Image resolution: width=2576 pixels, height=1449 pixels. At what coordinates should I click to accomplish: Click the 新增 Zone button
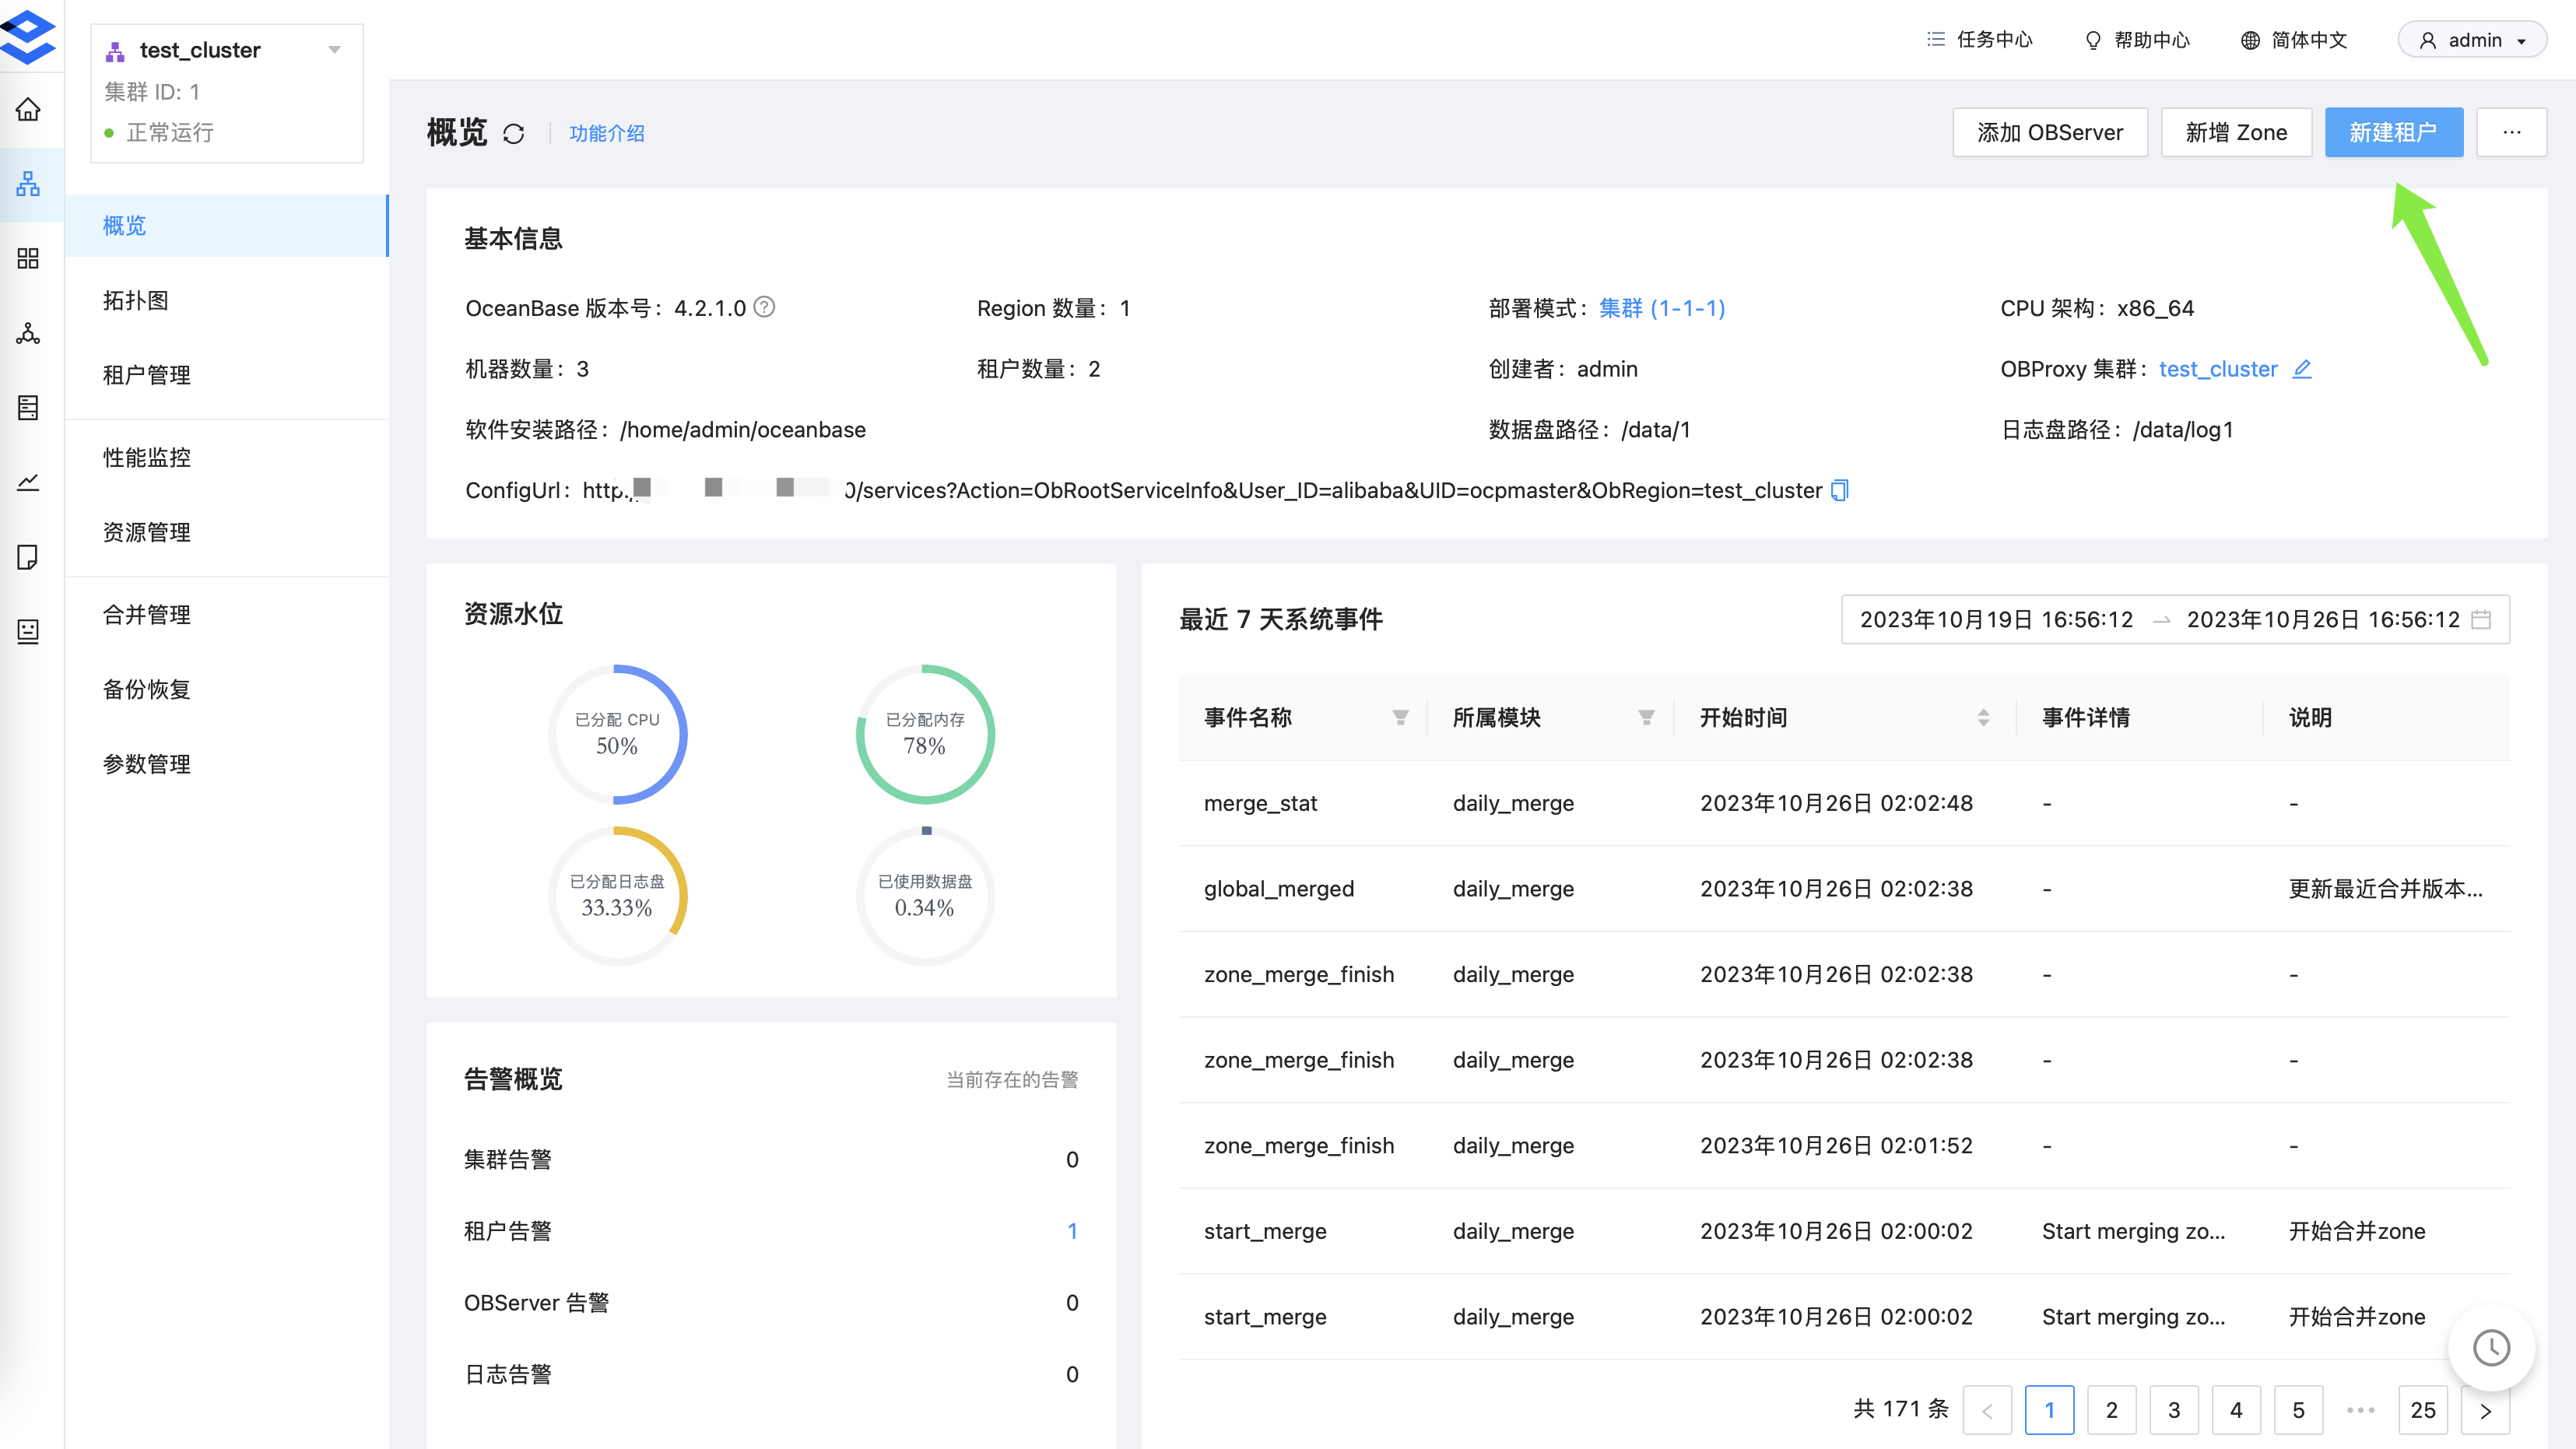tap(2236, 132)
